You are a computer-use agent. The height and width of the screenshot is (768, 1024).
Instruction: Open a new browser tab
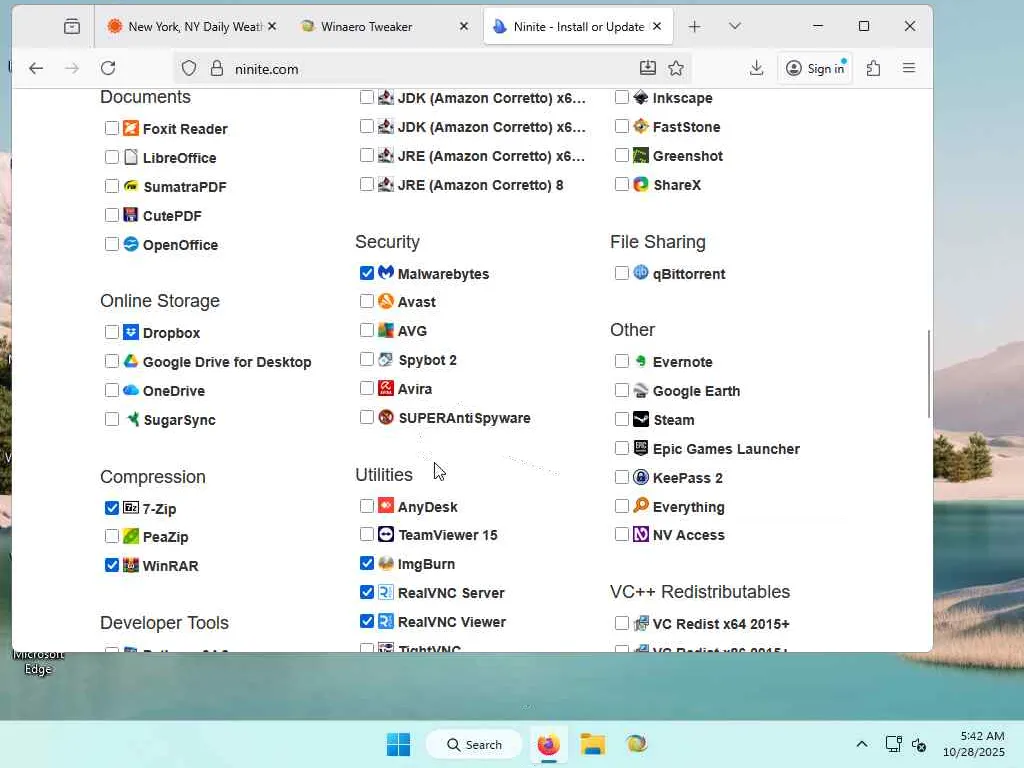(x=694, y=26)
